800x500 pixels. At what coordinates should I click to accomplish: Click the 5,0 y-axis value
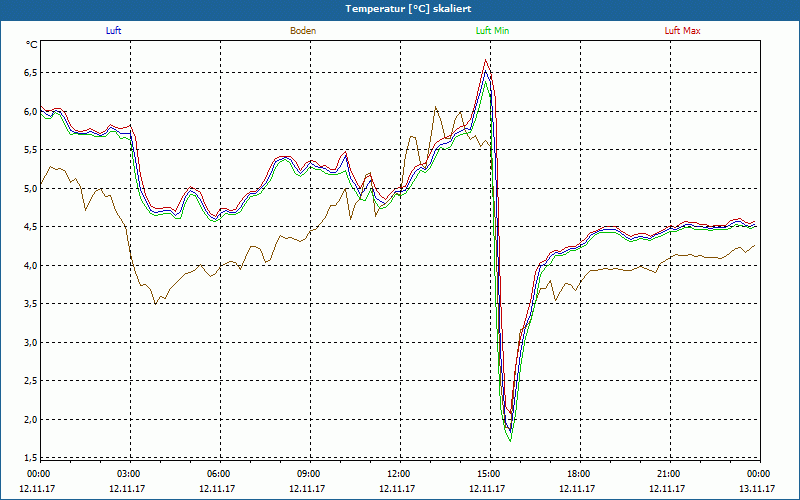click(31, 188)
